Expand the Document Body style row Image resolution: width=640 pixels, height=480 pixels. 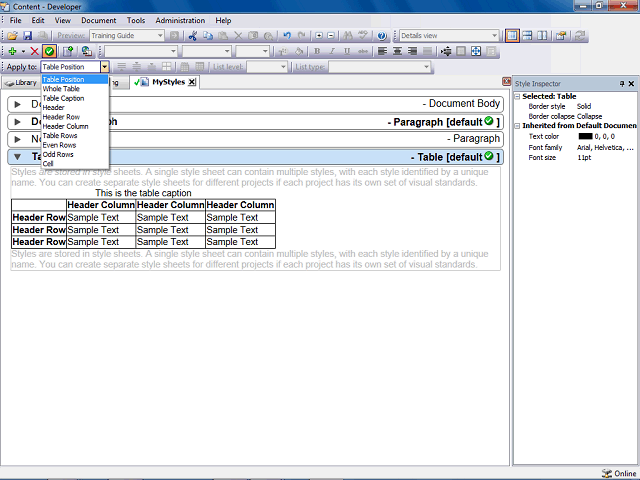click(17, 104)
